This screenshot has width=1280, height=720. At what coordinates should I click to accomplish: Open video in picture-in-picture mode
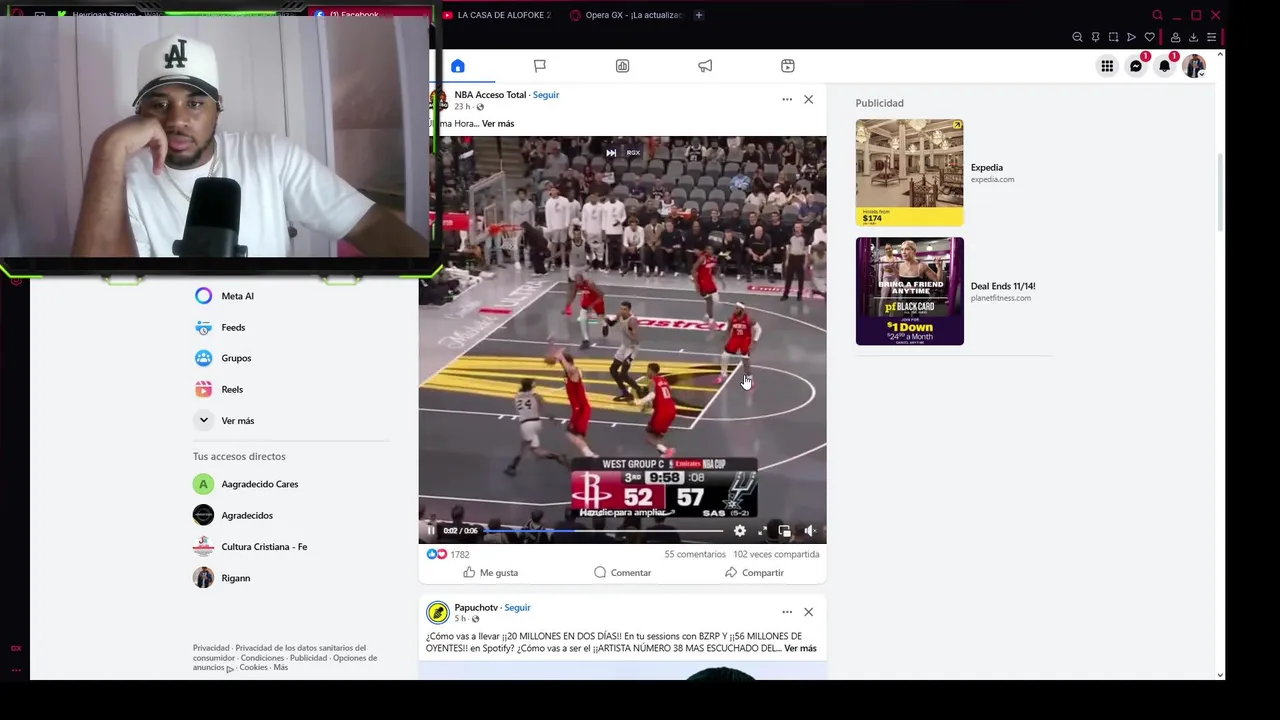(784, 531)
